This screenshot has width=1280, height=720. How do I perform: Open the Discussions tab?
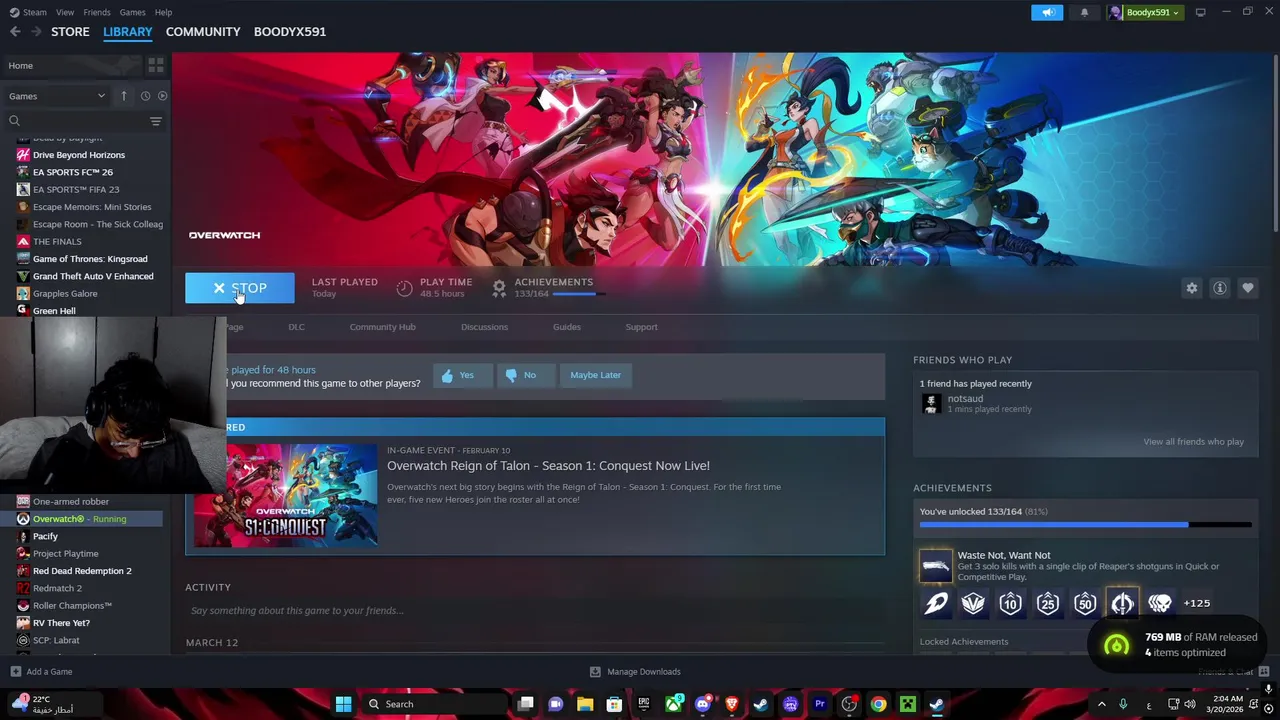[x=484, y=327]
